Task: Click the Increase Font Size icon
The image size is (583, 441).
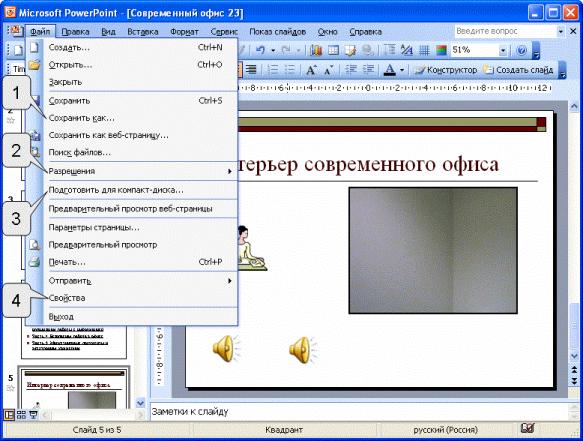Action: (x=311, y=70)
